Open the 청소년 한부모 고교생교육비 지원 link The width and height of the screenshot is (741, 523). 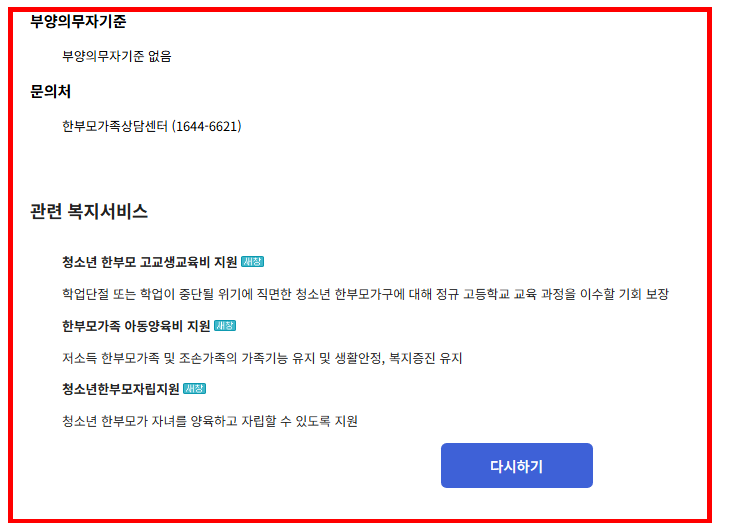coord(149,262)
